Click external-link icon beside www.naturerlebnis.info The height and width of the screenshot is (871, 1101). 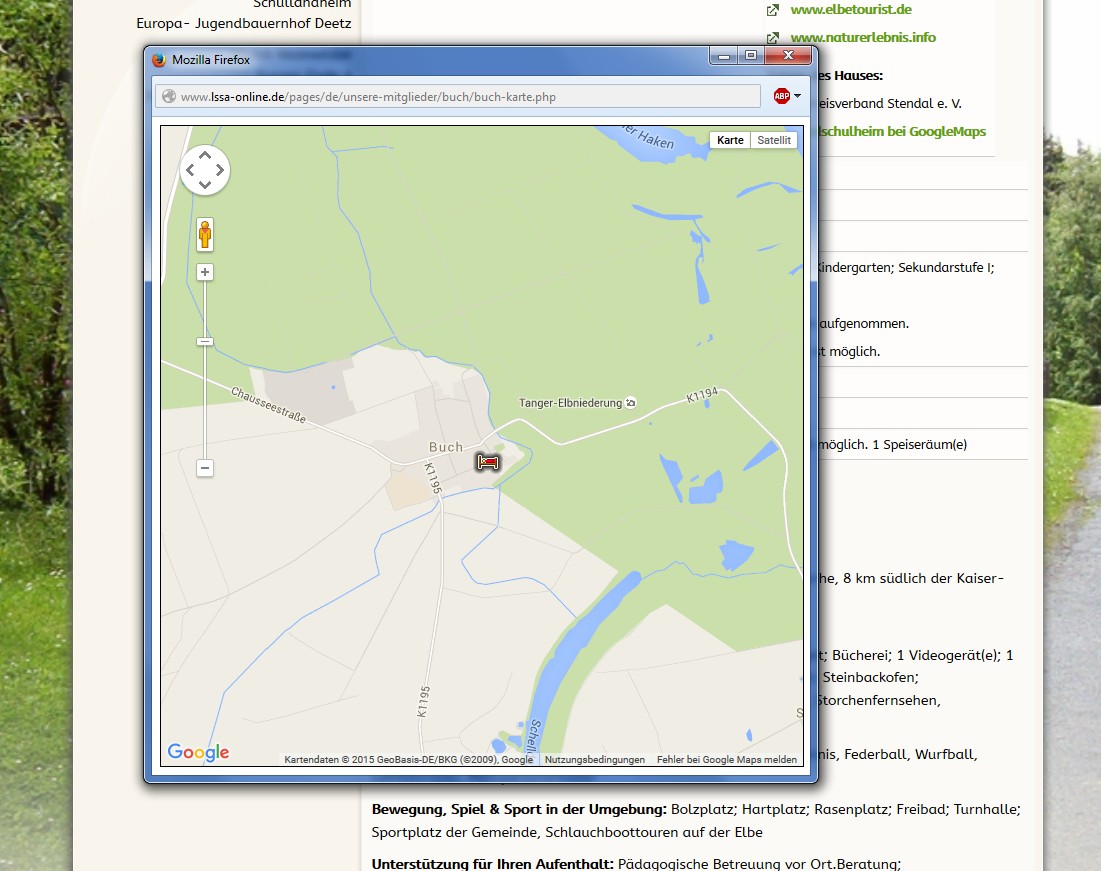pyautogui.click(x=772, y=38)
